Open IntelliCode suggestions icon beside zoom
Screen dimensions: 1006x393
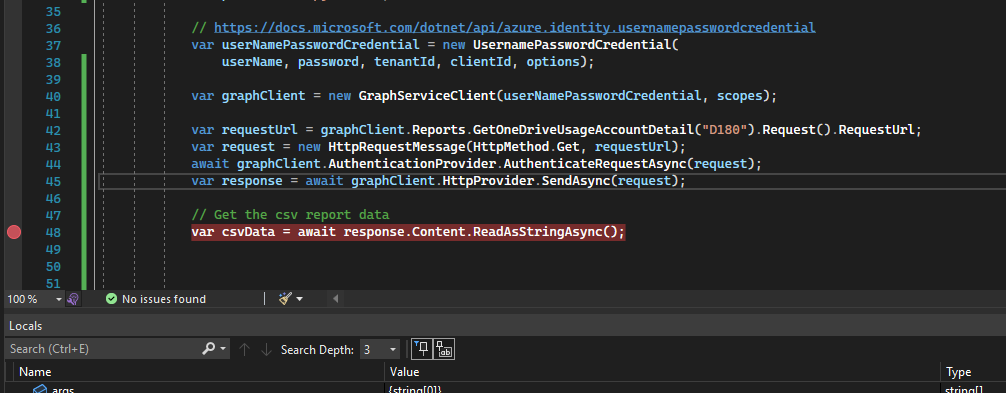click(73, 299)
